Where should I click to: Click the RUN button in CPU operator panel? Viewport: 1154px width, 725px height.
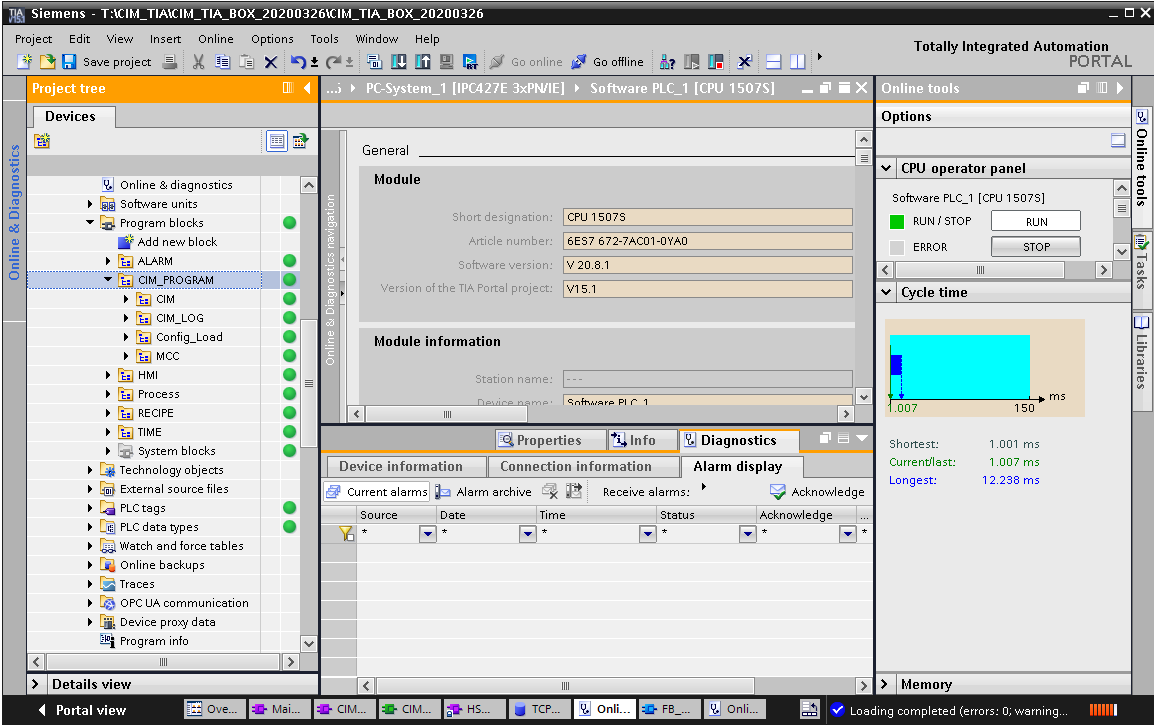(1036, 222)
